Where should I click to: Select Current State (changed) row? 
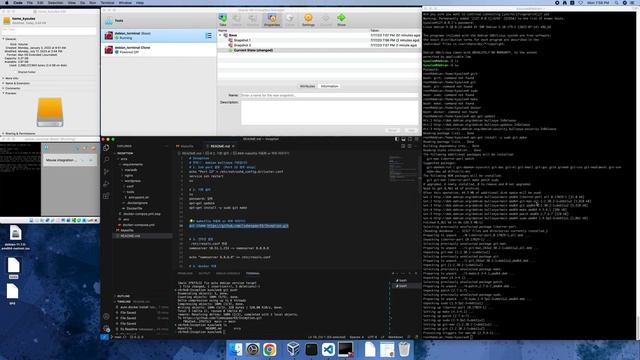(319, 50)
